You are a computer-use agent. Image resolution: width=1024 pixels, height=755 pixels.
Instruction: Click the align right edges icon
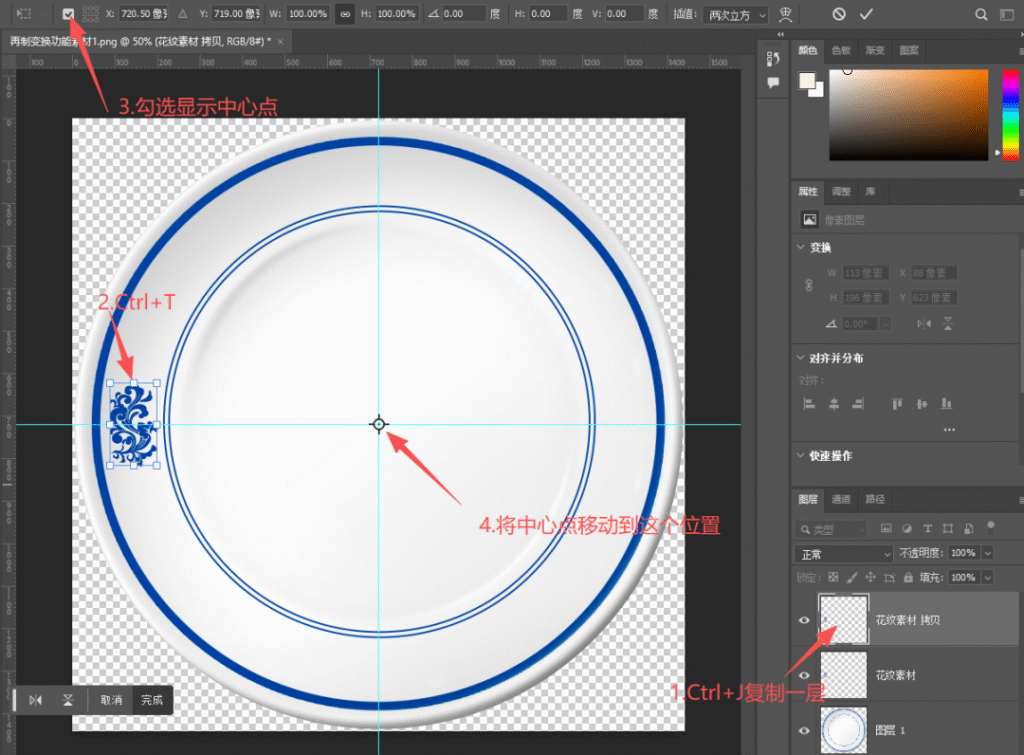click(858, 404)
